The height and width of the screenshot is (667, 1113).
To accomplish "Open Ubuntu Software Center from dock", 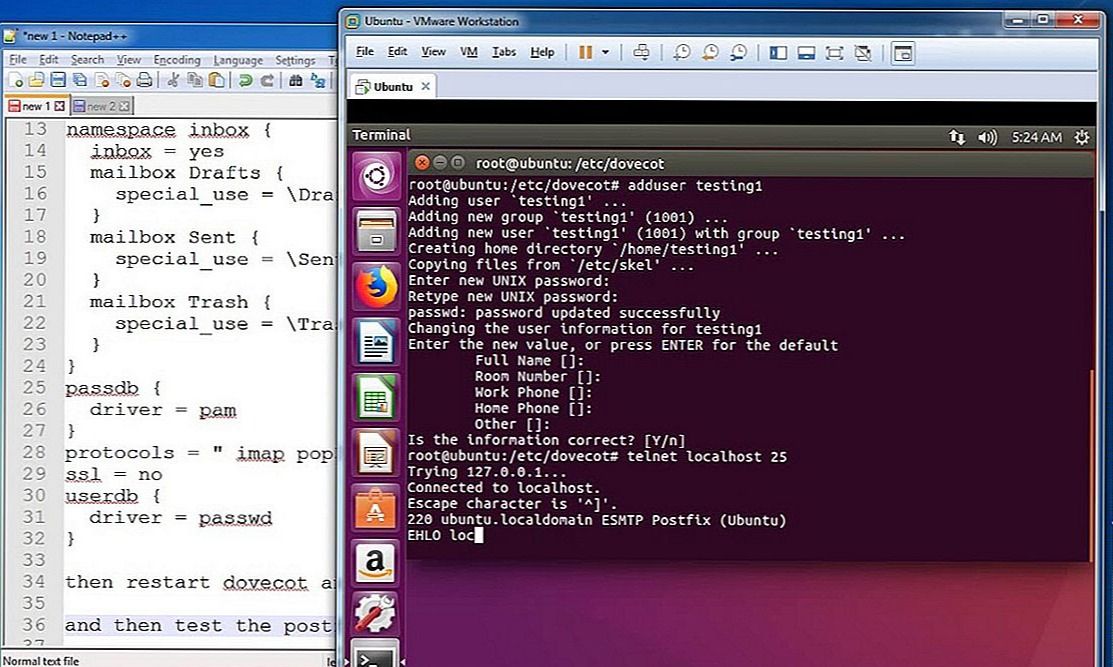I will 376,508.
